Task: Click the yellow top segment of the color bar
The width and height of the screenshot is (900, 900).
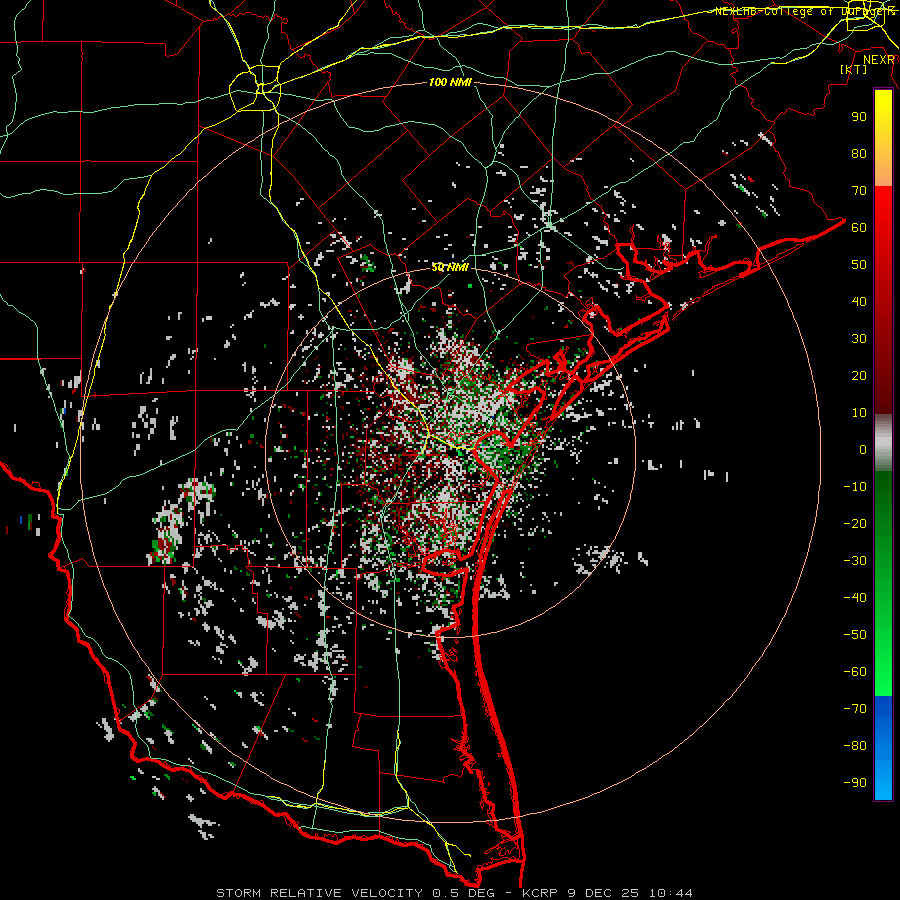Action: 883,138
